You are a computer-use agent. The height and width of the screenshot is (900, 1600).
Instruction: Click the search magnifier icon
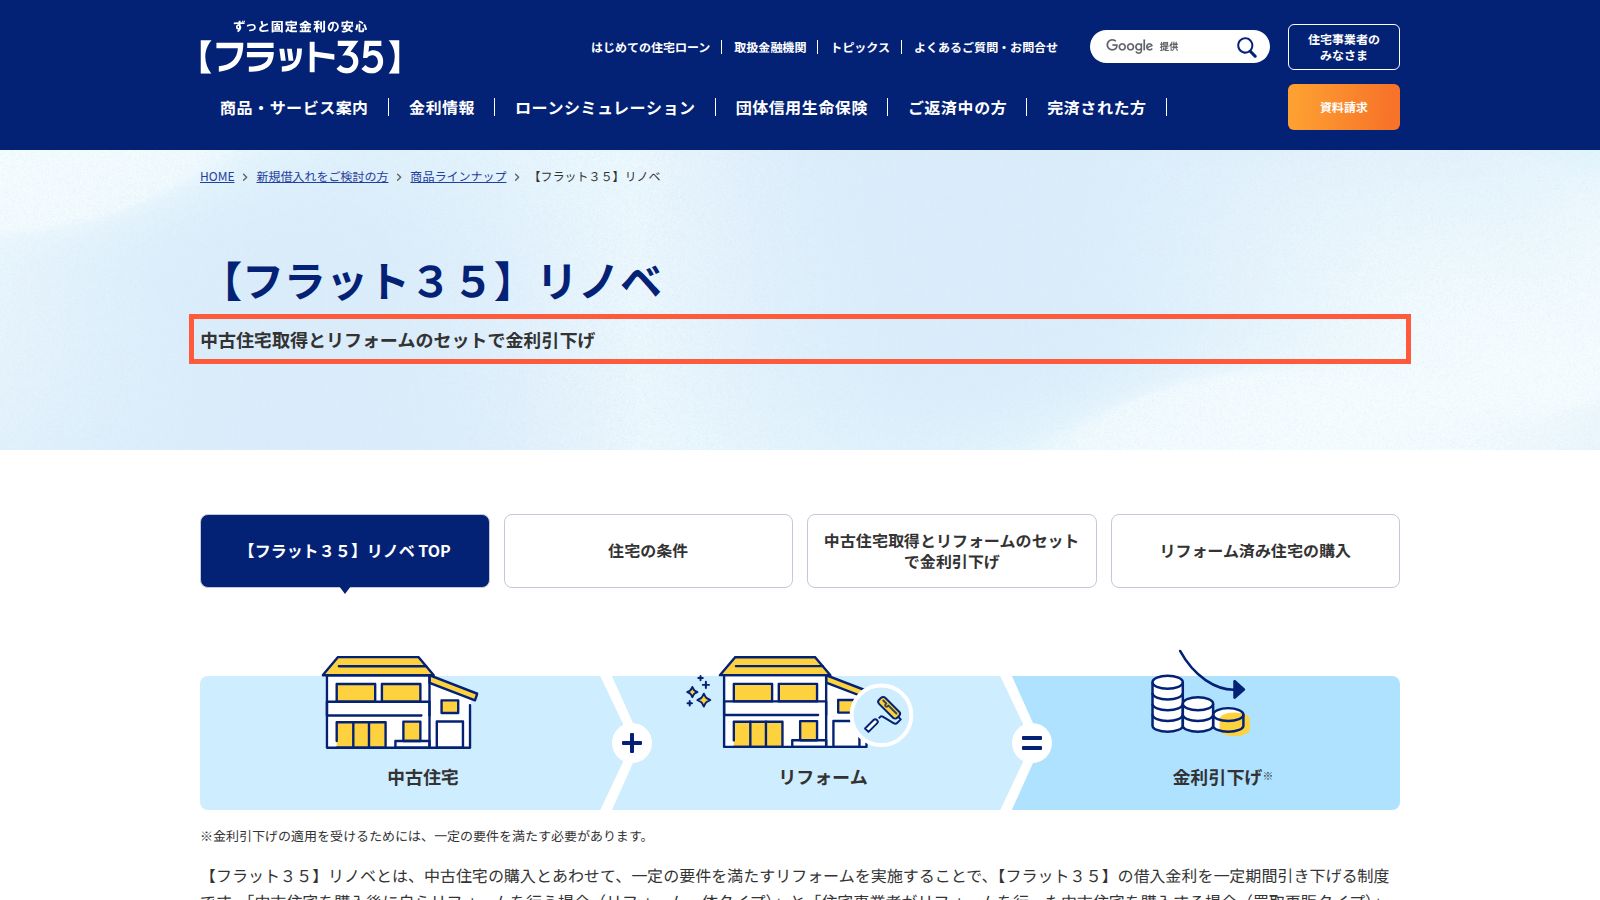coord(1246,47)
